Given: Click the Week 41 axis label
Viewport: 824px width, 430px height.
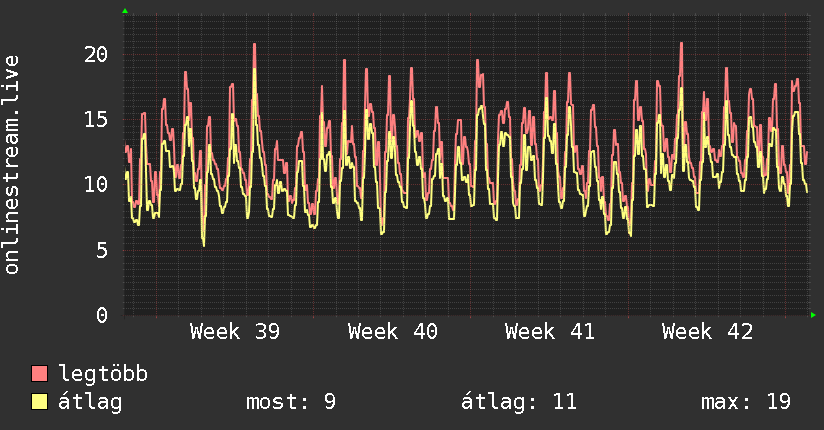Looking at the screenshot, I should pos(550,332).
